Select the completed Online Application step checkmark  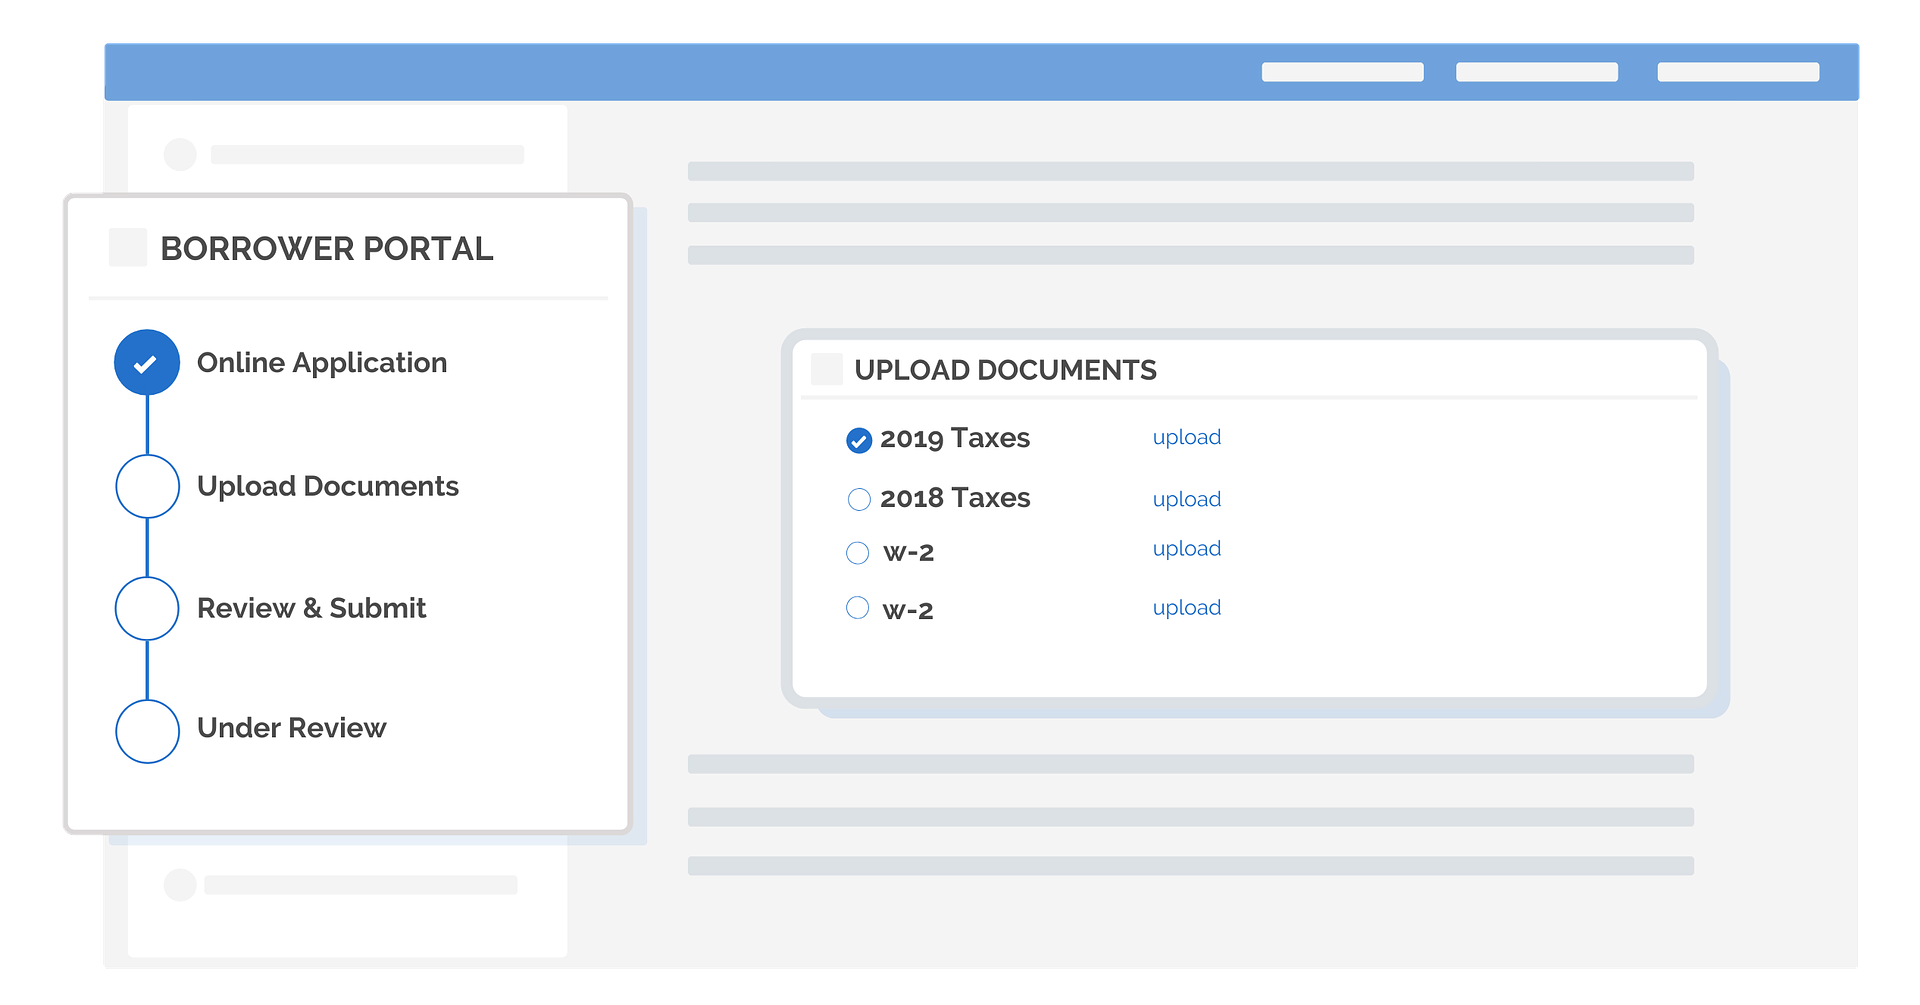[x=146, y=362]
